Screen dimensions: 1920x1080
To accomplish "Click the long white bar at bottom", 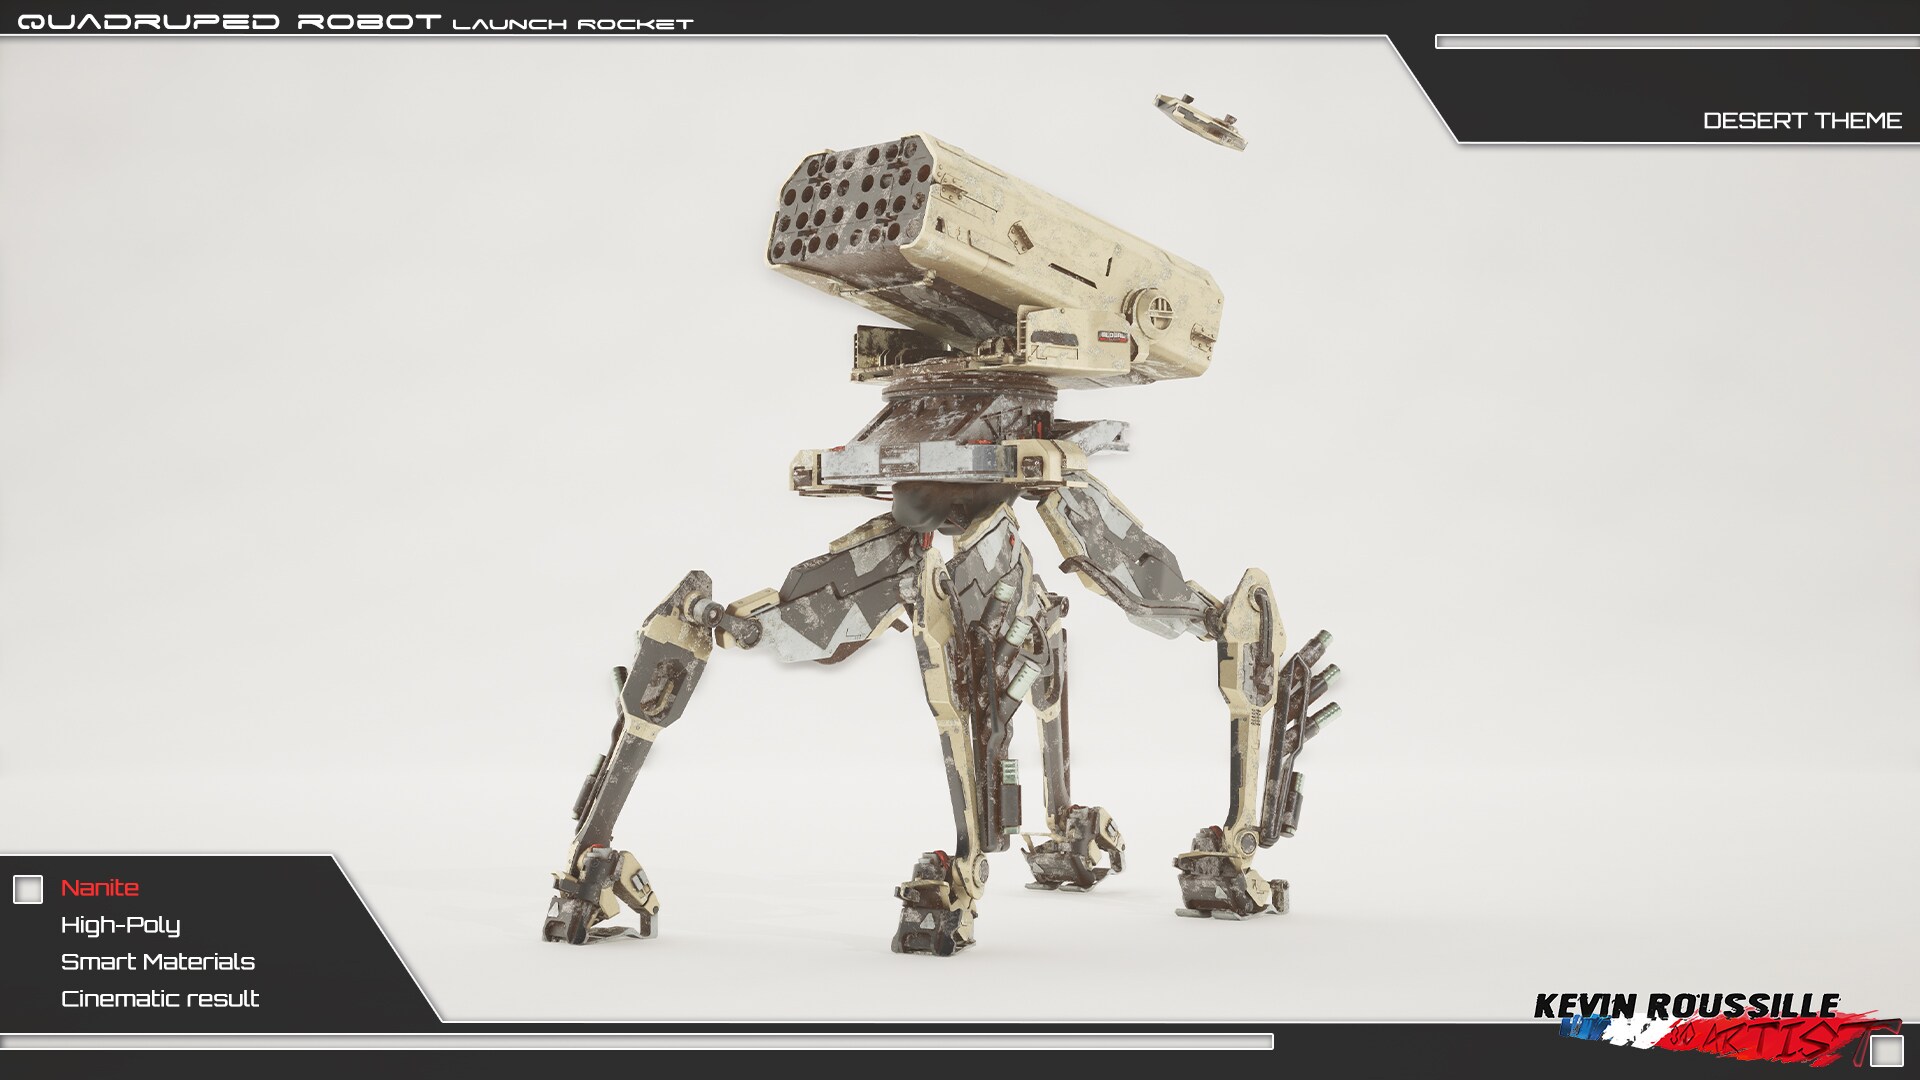I will 636,1042.
